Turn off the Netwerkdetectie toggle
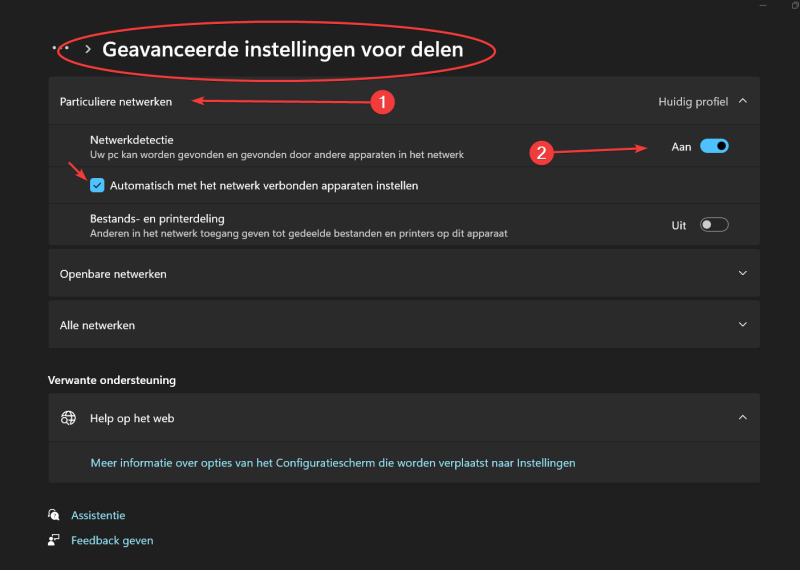This screenshot has width=800, height=570. [x=714, y=146]
